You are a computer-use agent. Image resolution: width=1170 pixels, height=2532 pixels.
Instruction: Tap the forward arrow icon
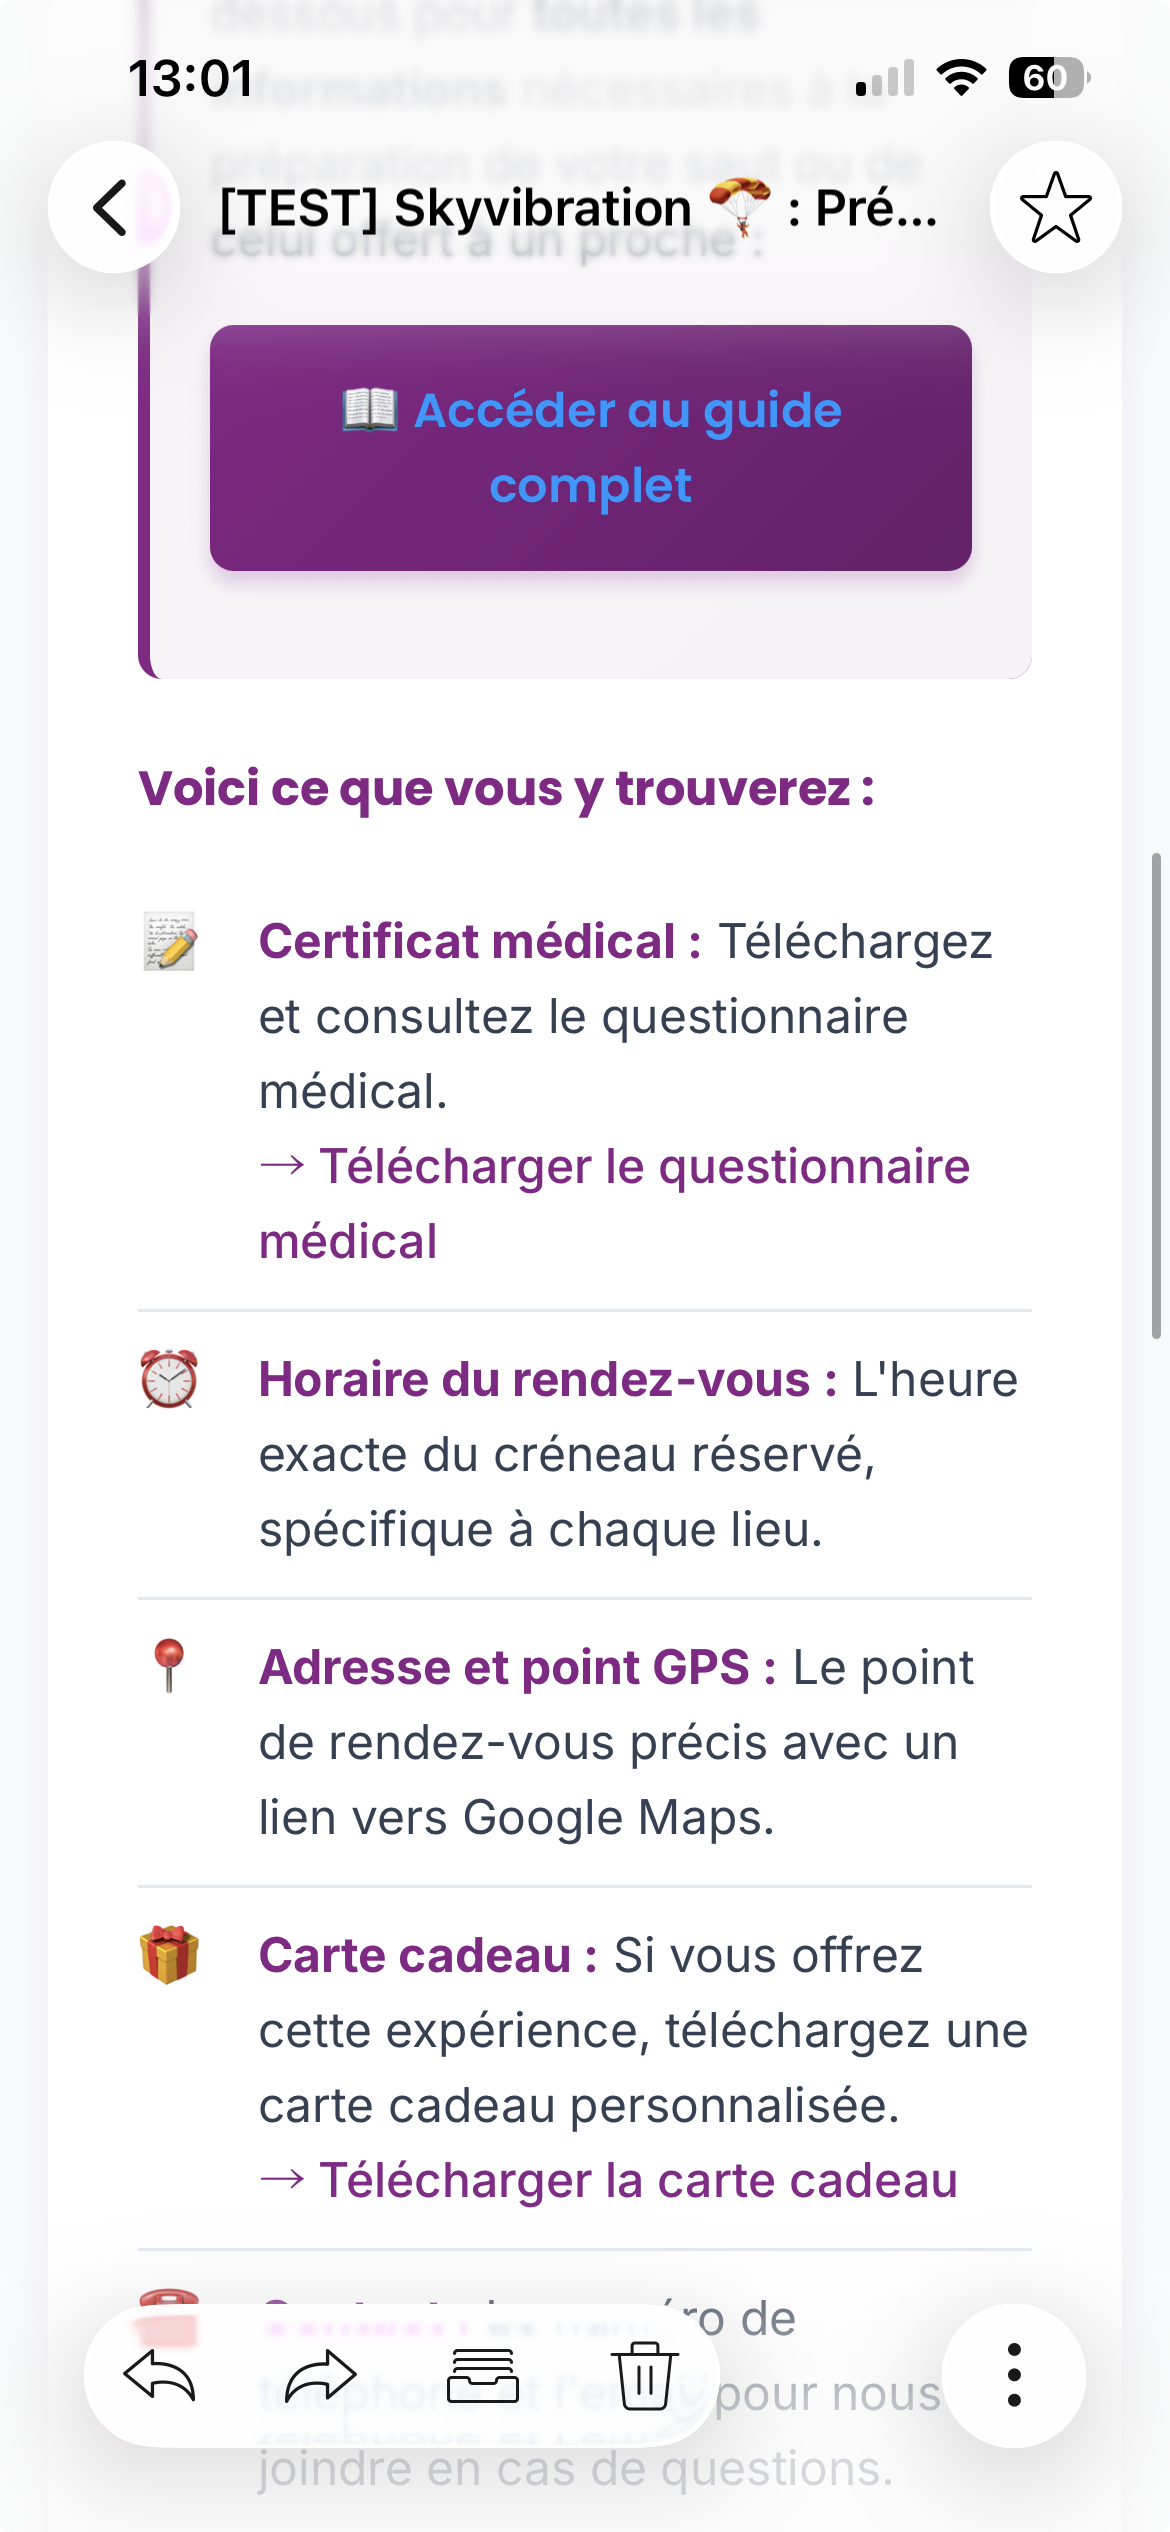tap(321, 2375)
